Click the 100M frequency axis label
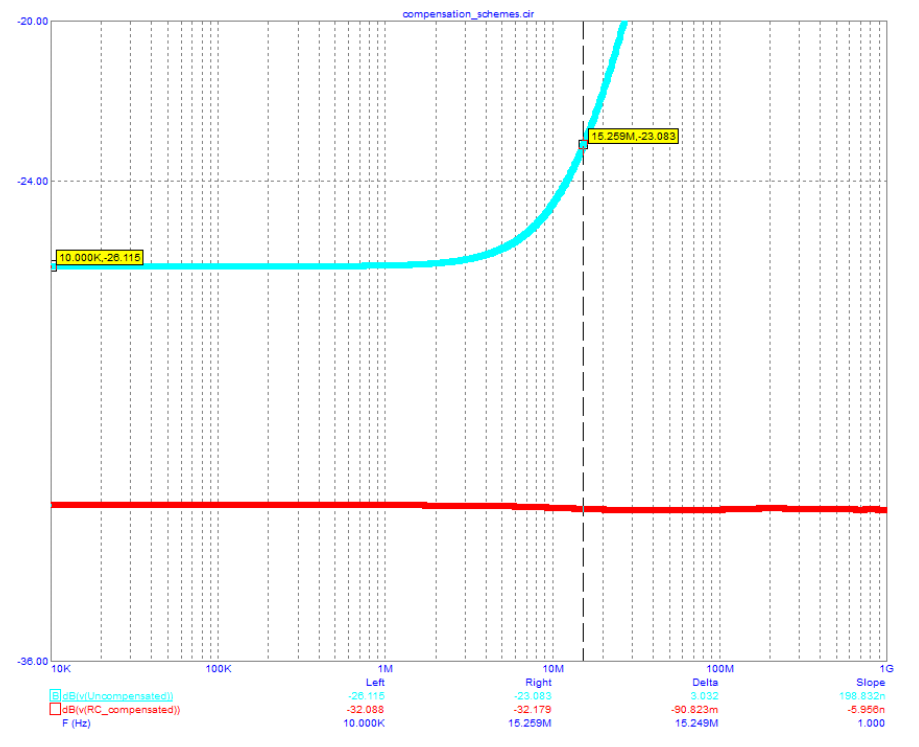This screenshot has height=747, width=919. click(x=717, y=668)
